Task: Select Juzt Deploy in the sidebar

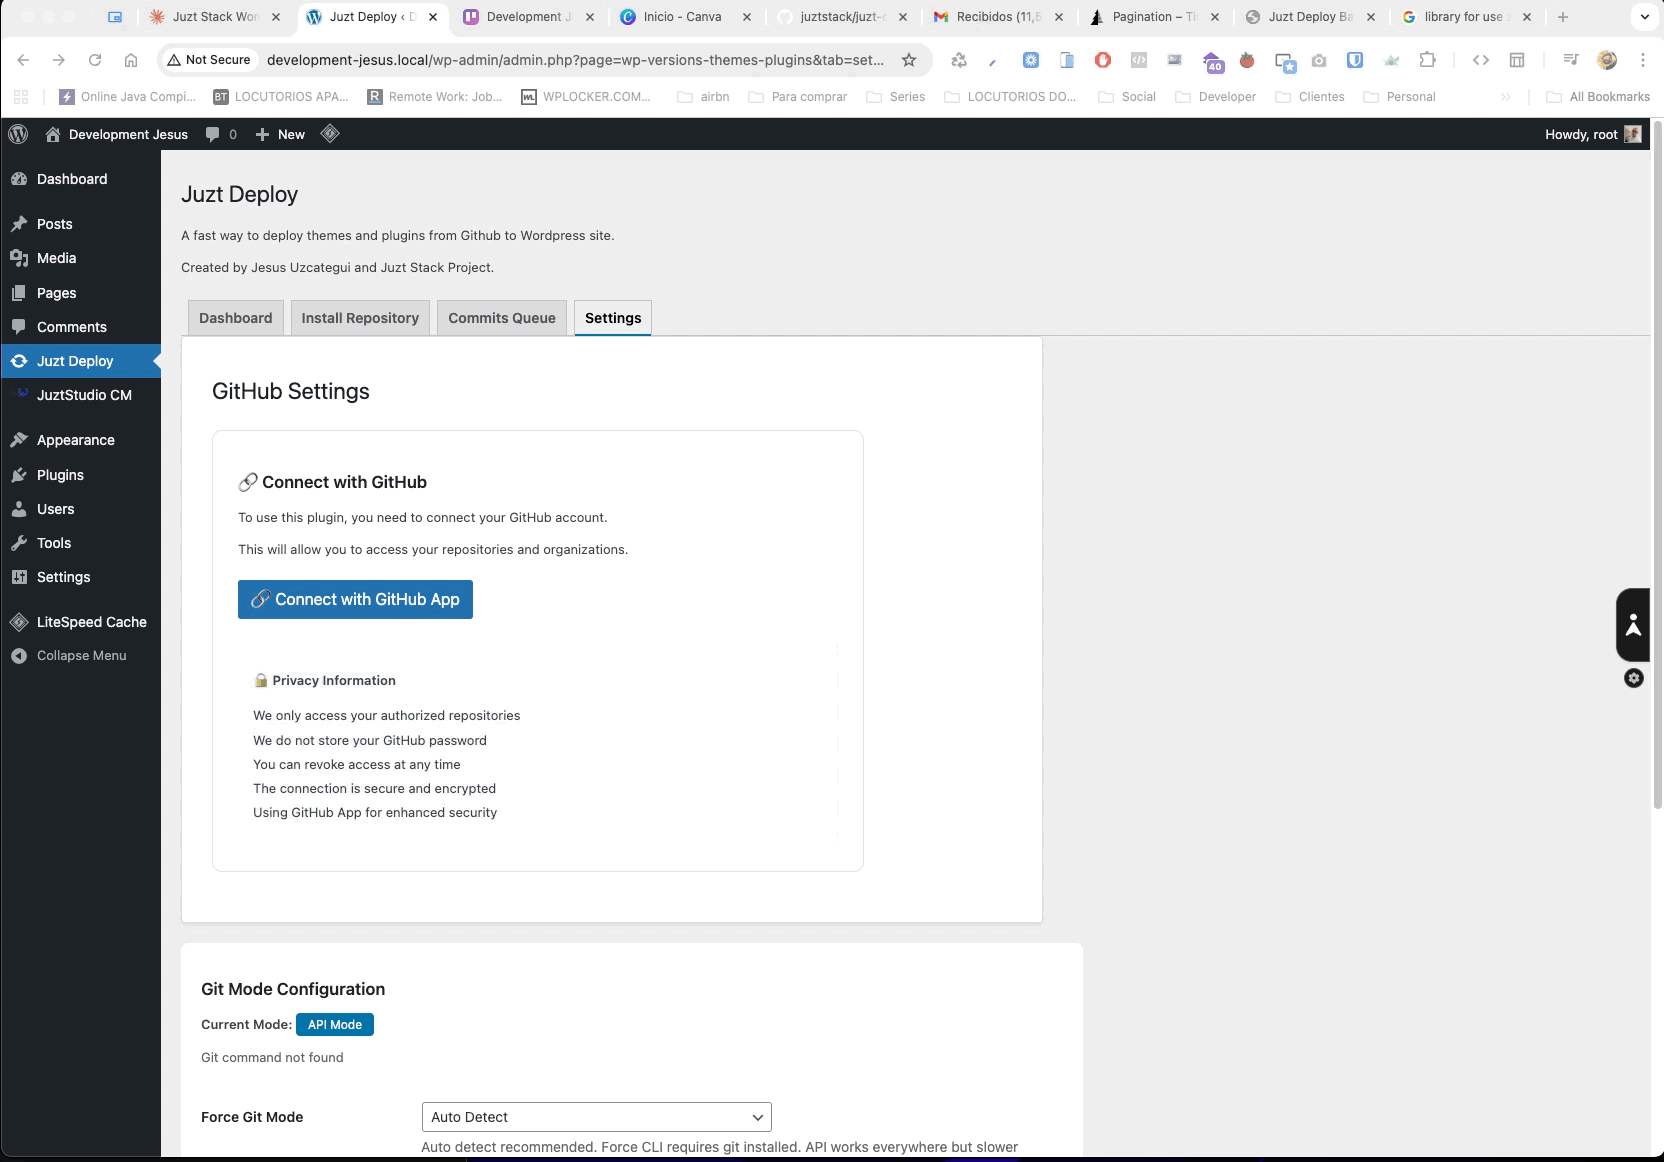Action: pyautogui.click(x=73, y=361)
